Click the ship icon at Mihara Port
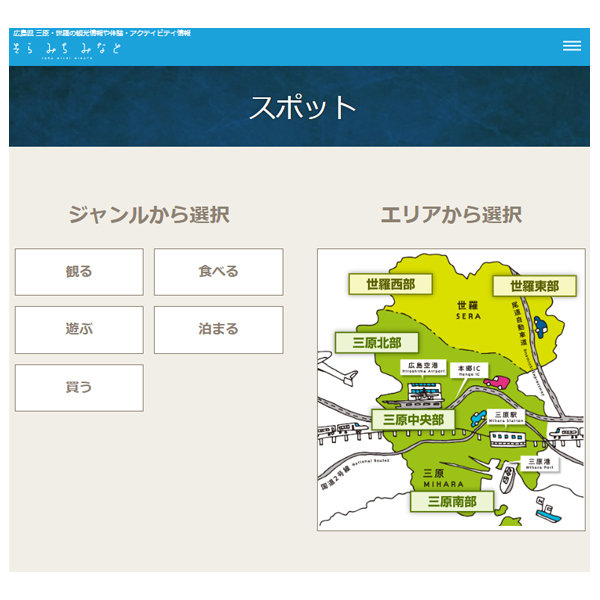The image size is (600, 600). click(509, 480)
